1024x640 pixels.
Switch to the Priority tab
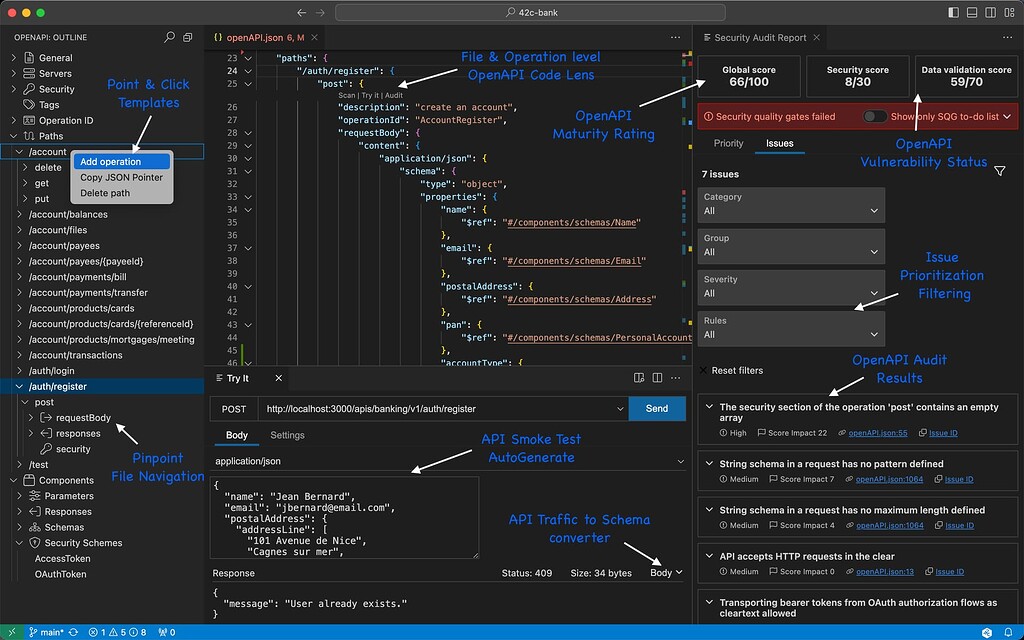point(728,143)
